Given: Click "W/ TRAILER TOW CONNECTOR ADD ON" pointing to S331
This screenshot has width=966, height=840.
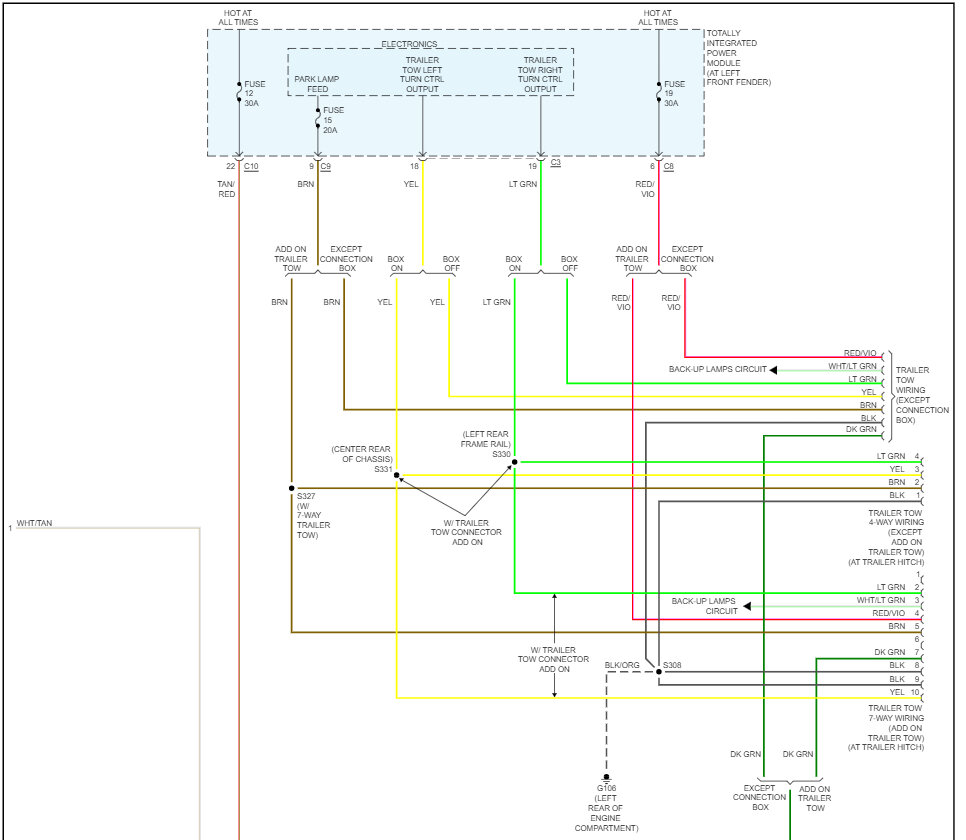Looking at the screenshot, I should (x=466, y=533).
